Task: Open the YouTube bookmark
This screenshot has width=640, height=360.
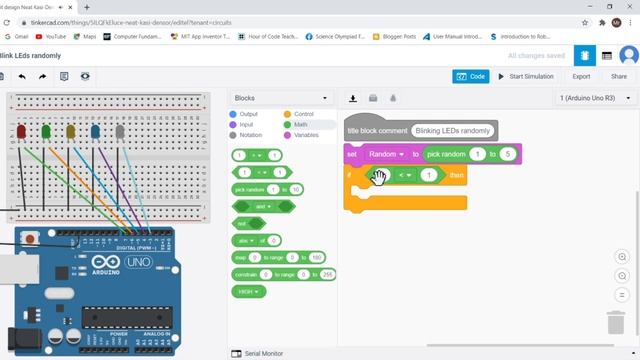Action: point(51,36)
